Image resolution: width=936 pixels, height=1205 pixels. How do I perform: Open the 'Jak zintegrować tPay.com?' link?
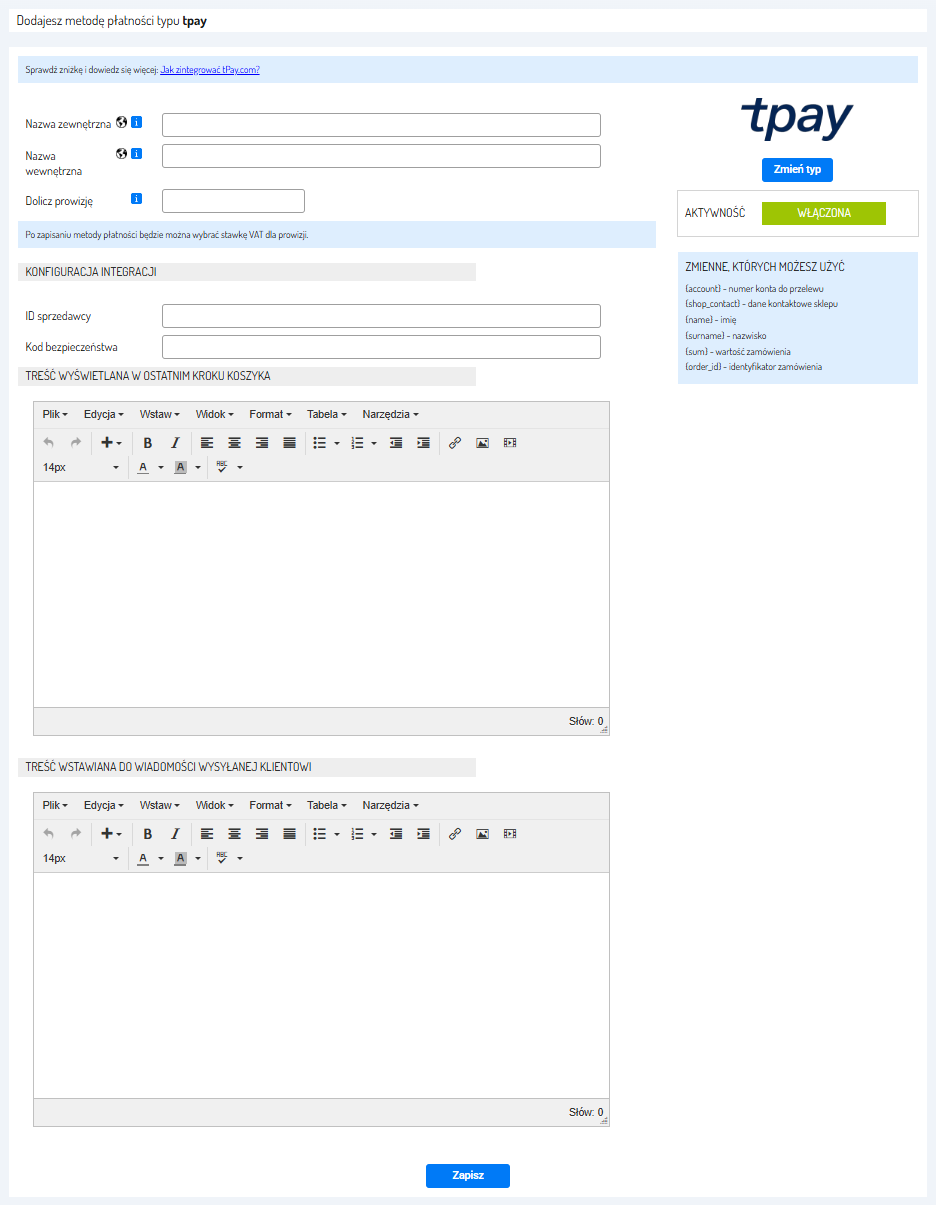[x=210, y=70]
